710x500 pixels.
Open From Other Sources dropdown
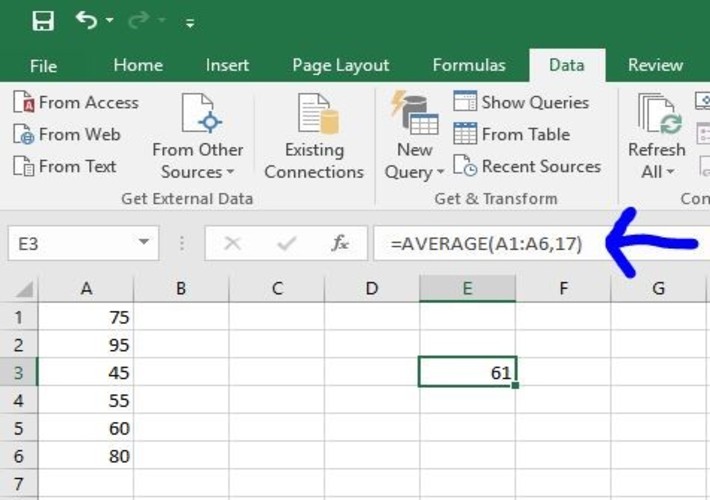click(198, 136)
